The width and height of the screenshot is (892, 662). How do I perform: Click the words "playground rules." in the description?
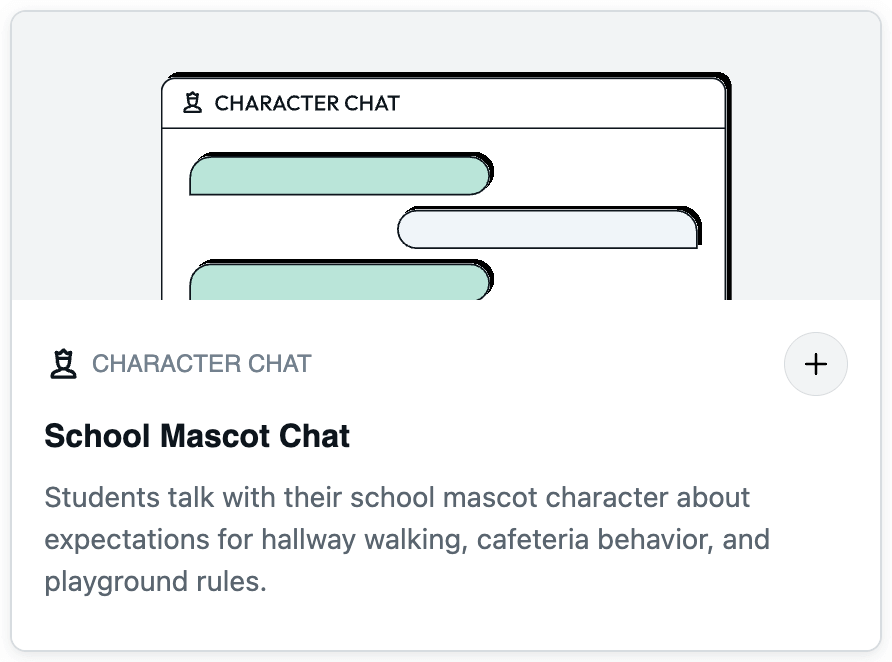pos(155,582)
